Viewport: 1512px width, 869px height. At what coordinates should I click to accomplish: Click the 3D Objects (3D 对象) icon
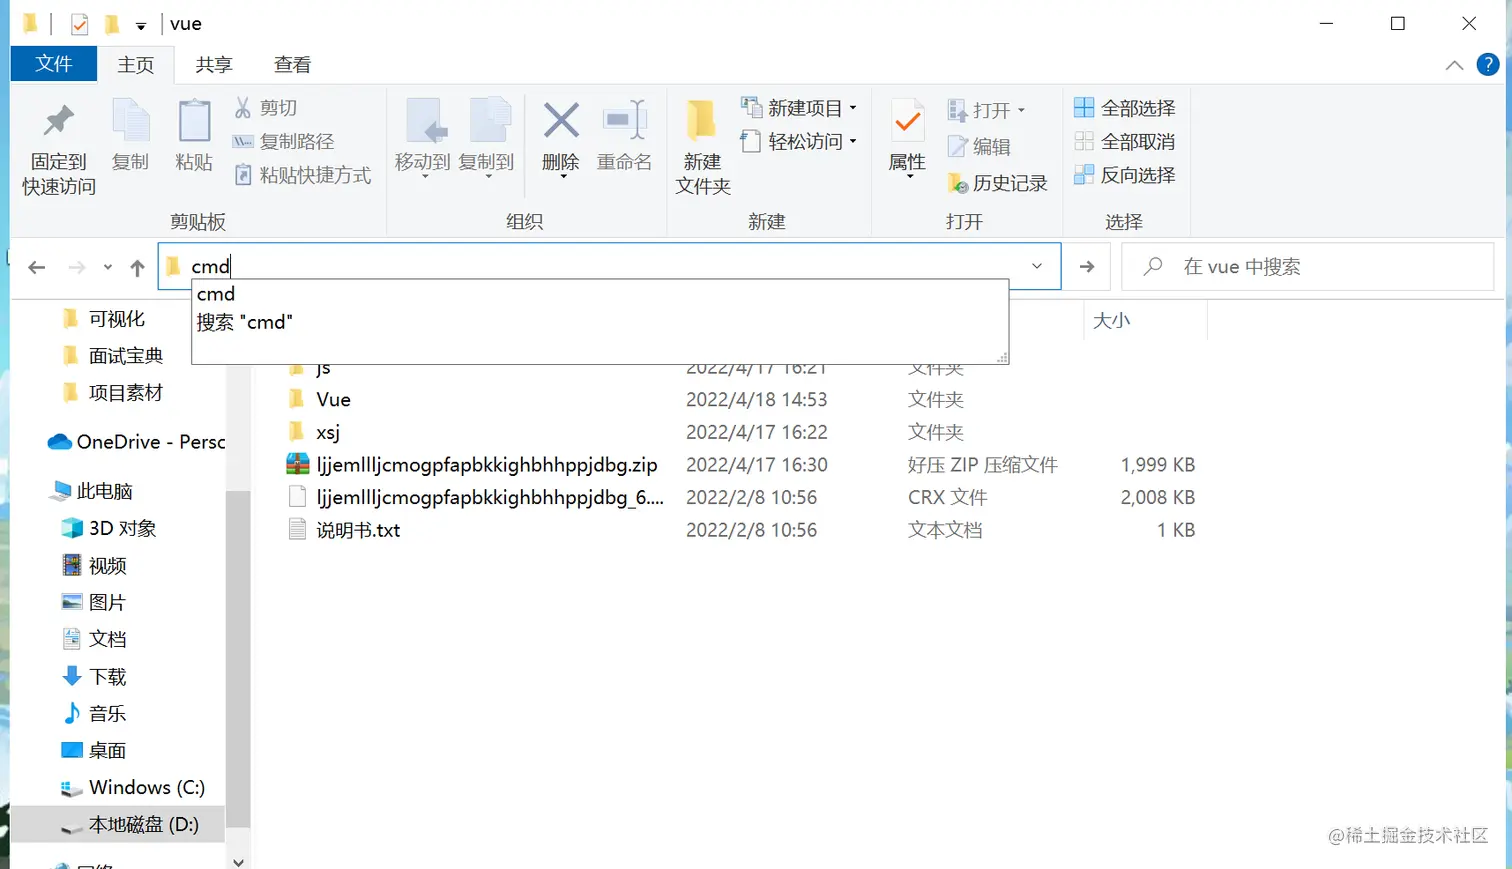point(72,528)
